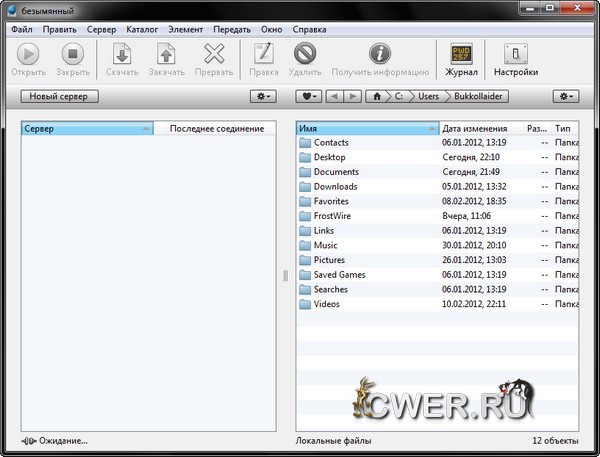Screen dimensions: 600x457
Task: Click the pane splitter handle between panels
Action: (x=285, y=275)
